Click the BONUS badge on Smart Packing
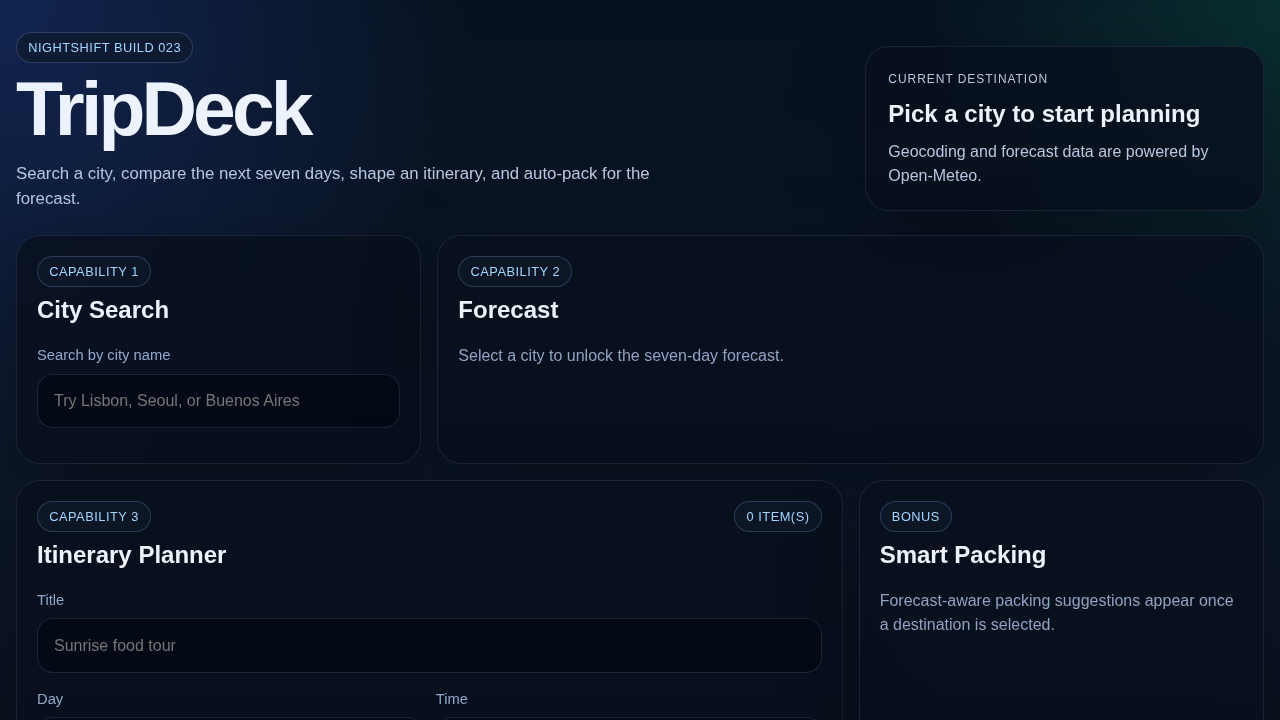 916,516
